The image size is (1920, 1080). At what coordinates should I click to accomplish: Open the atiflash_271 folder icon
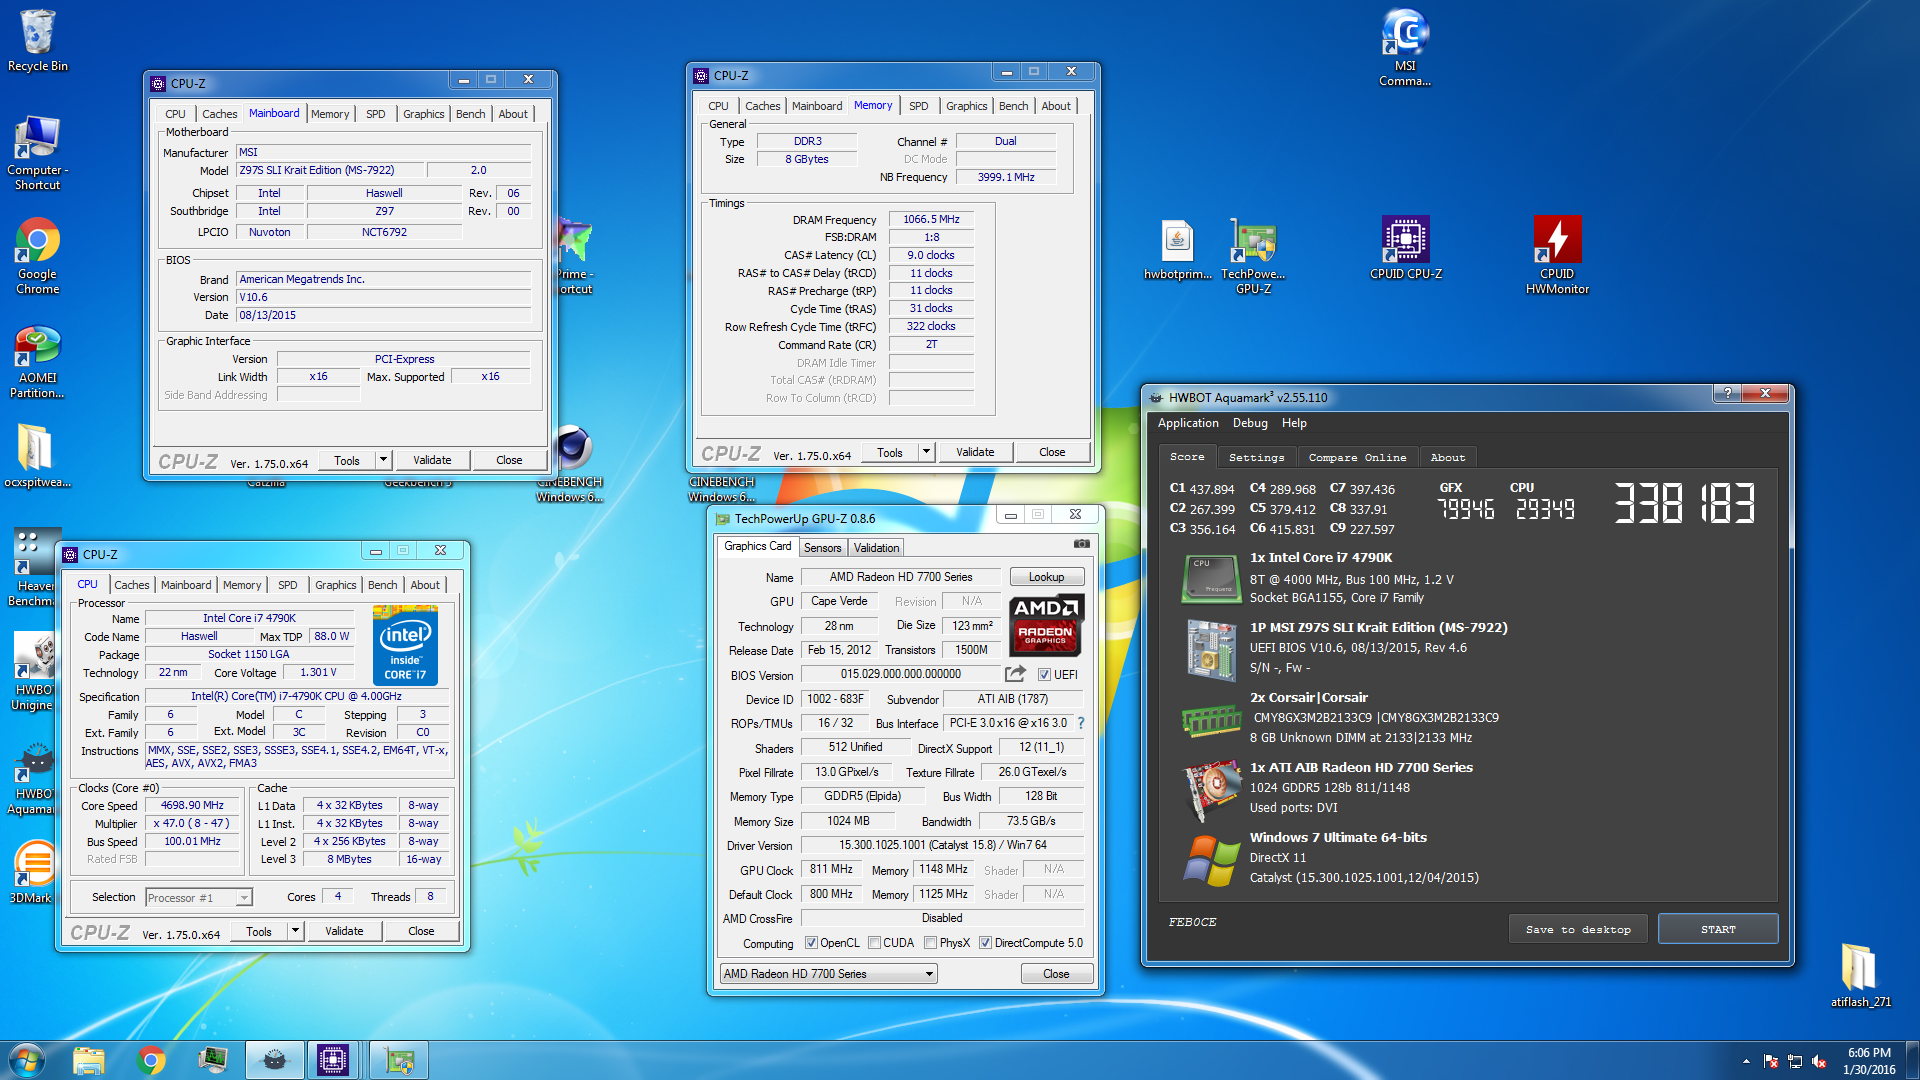(1860, 975)
